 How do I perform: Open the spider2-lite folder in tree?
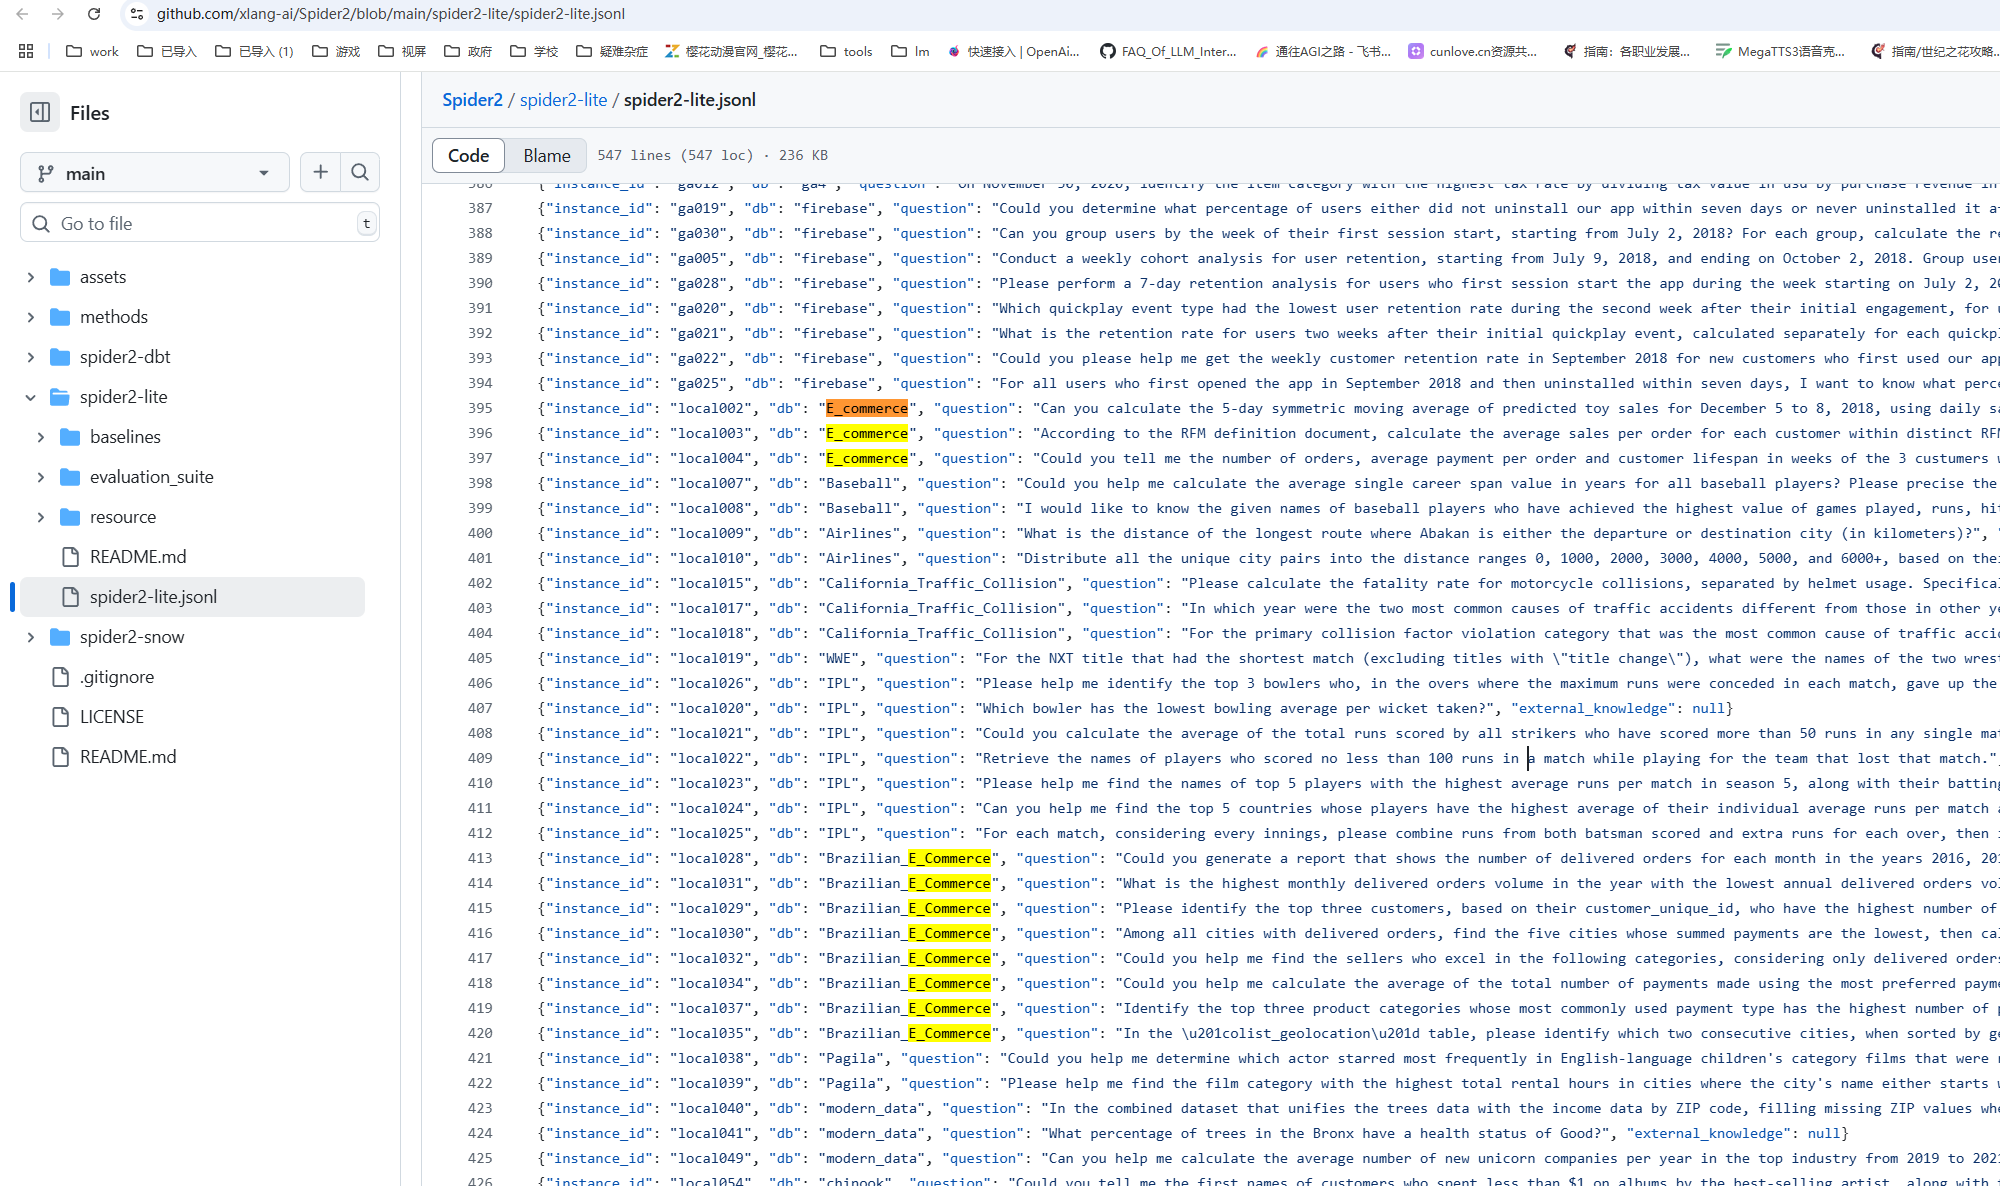coord(124,397)
